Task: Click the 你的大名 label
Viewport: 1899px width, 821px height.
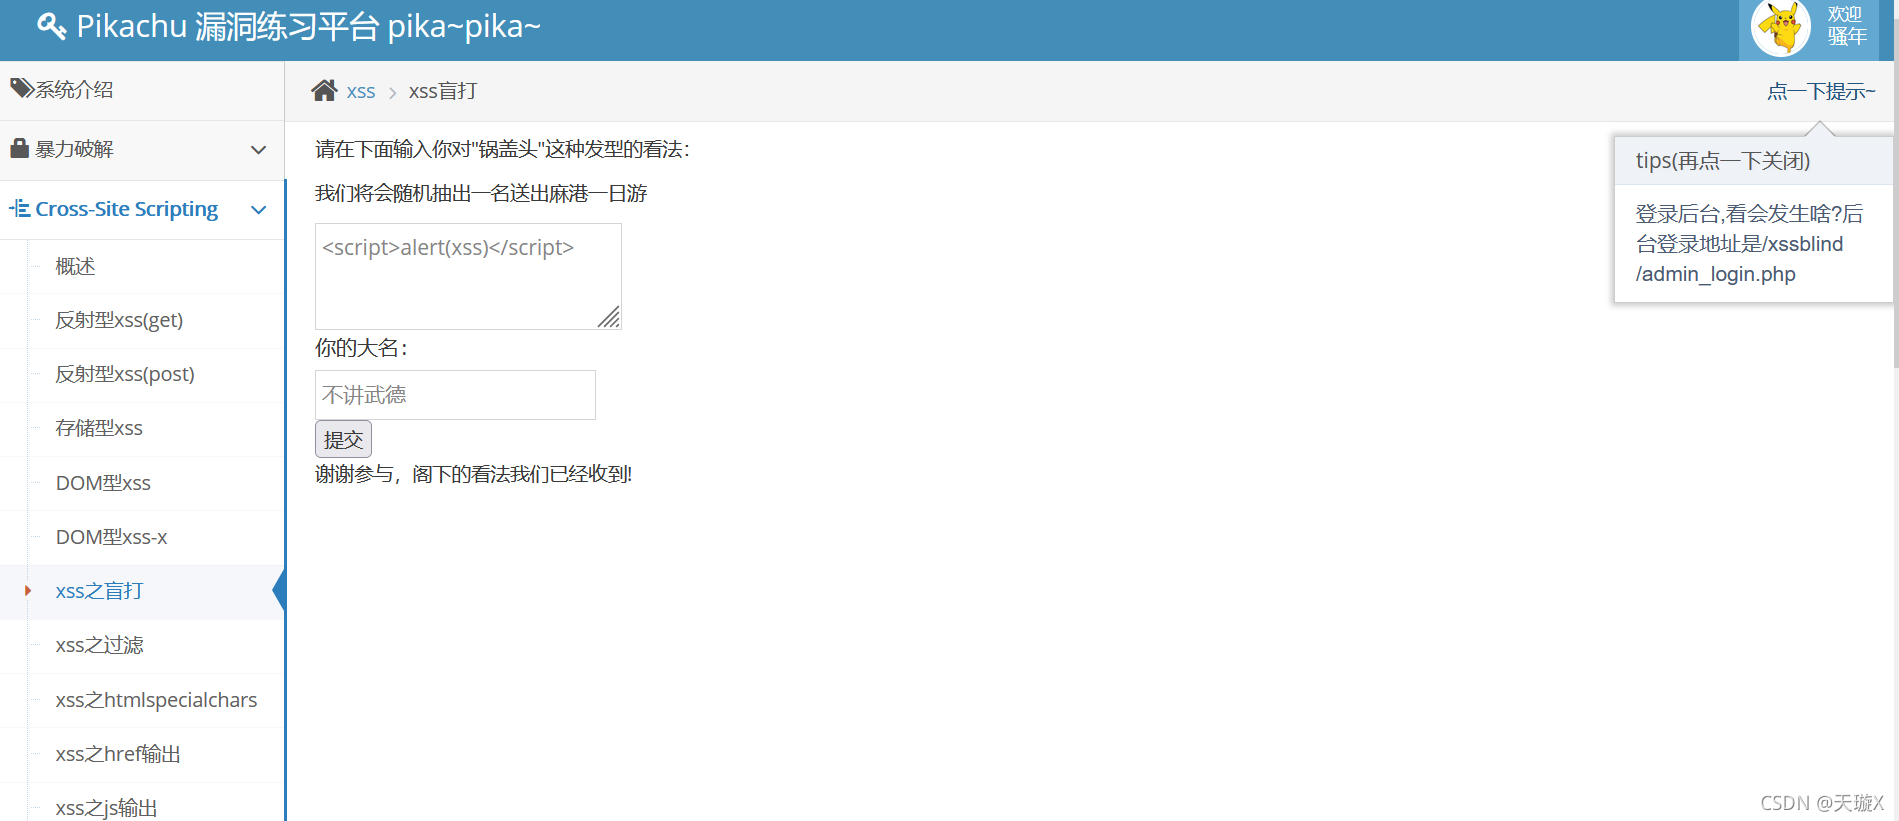Action: click(x=361, y=349)
